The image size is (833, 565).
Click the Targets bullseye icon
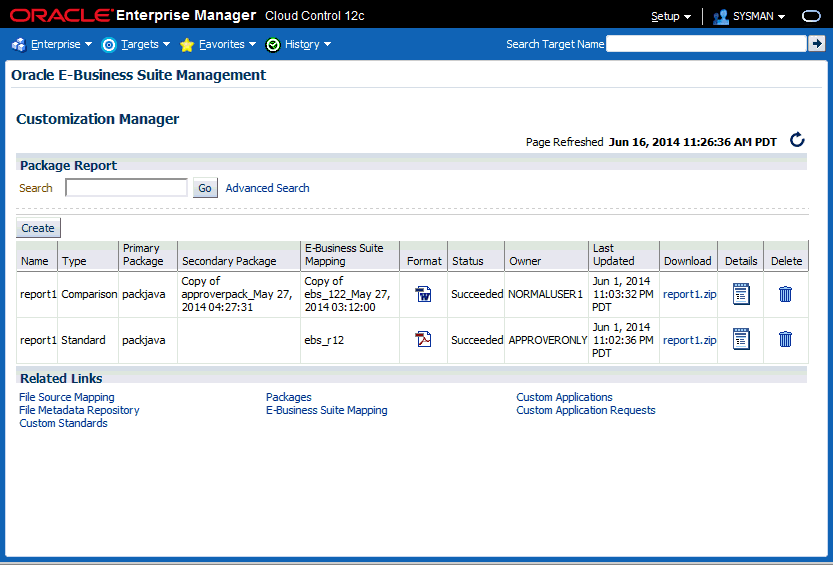pos(109,45)
